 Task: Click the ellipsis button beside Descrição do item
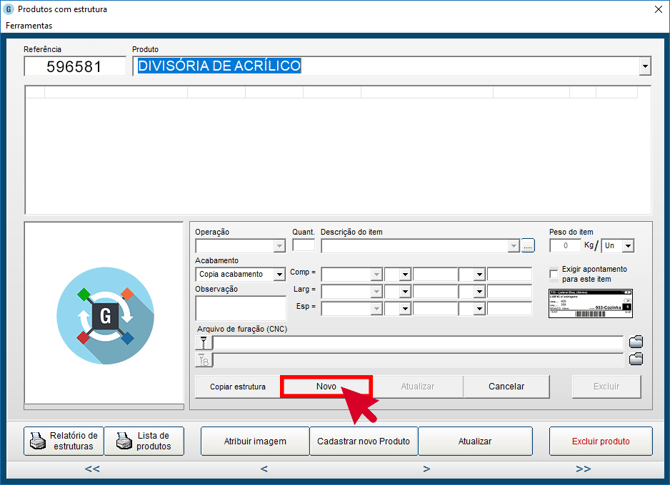click(x=528, y=246)
